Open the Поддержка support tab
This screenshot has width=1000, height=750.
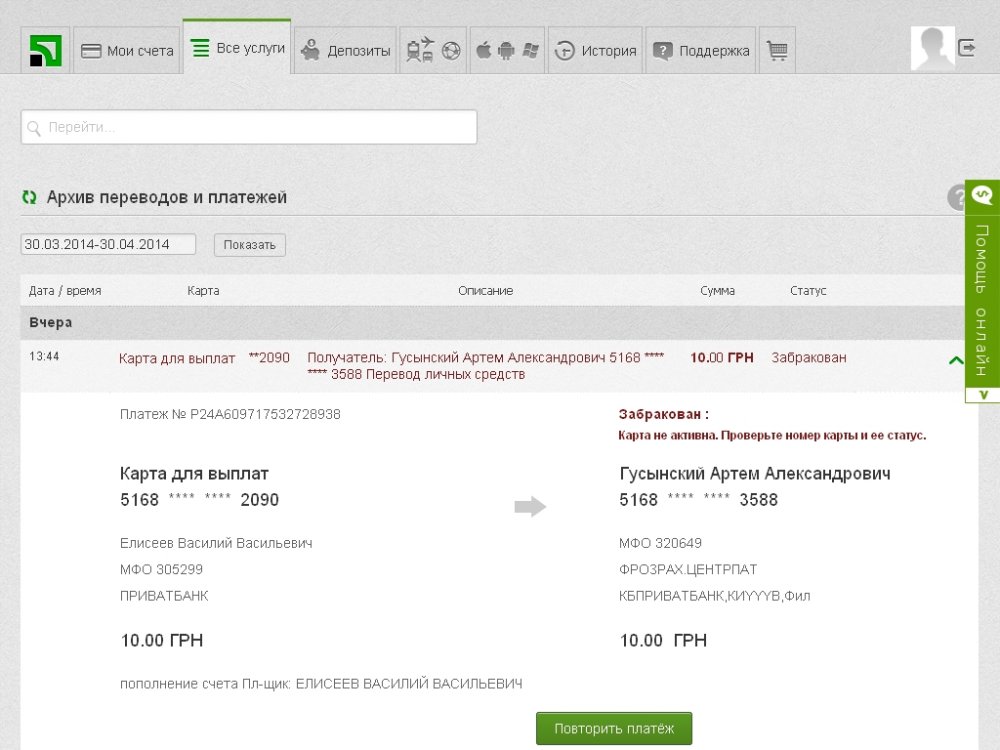701,51
